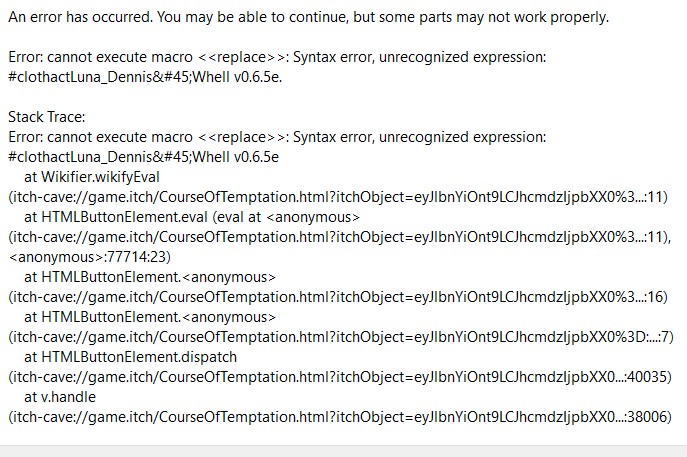Click the "cannot execute macro" line above Stack Trace

pyautogui.click(x=277, y=57)
